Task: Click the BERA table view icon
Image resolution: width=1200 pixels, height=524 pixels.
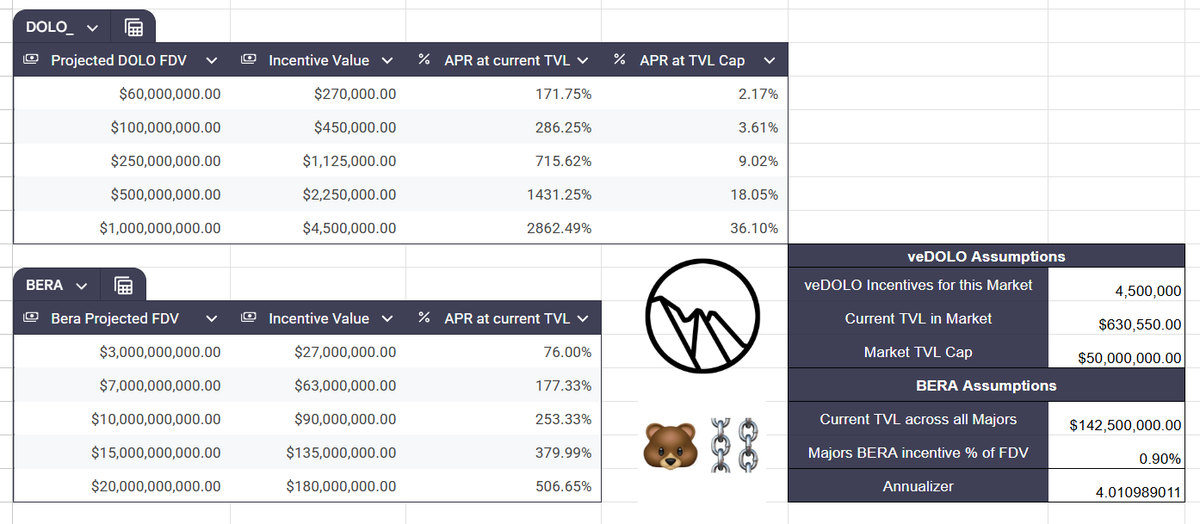Action: pos(124,286)
